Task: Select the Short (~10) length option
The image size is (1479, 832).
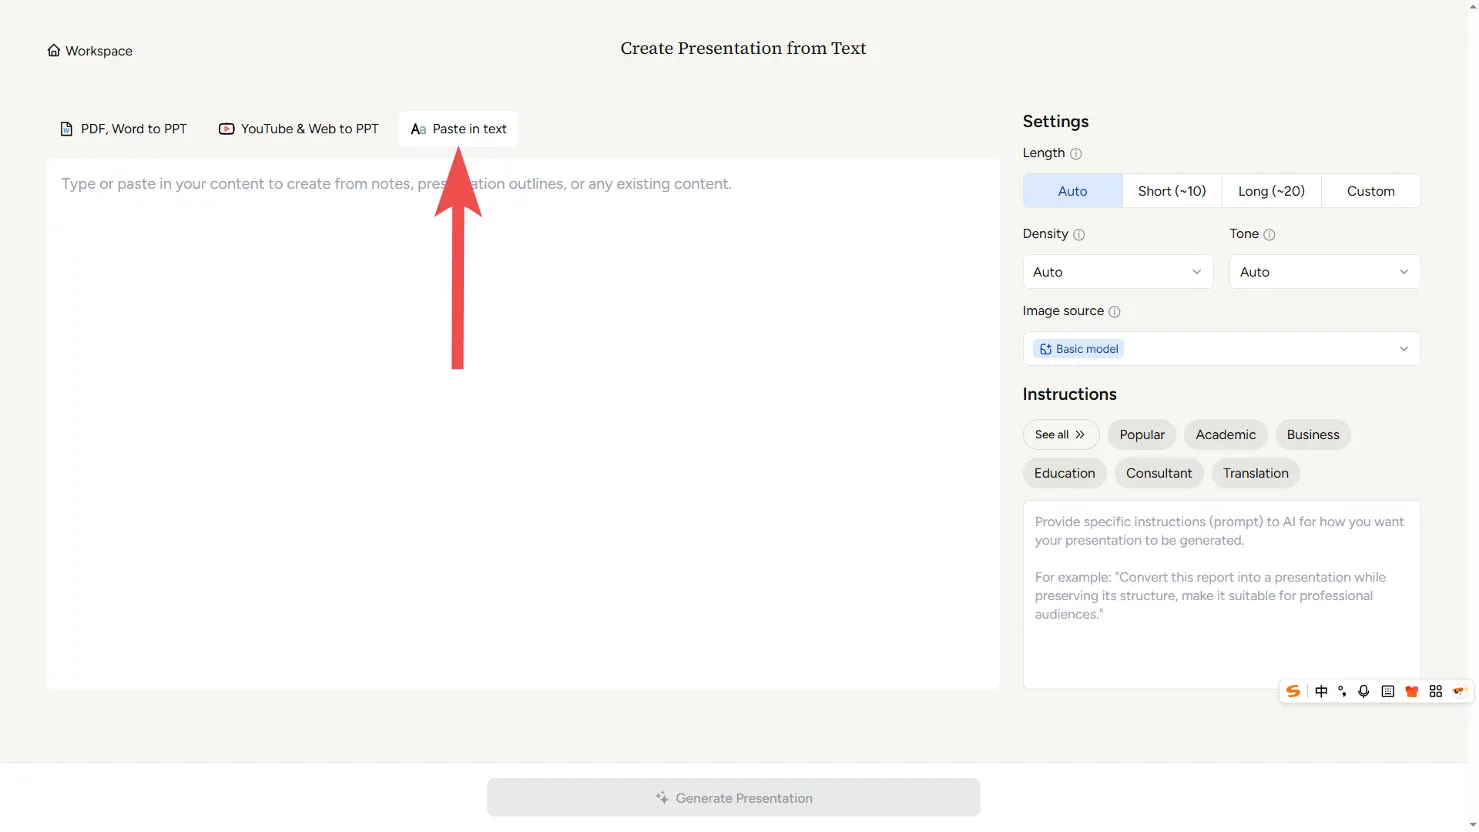Action: pyautogui.click(x=1171, y=191)
